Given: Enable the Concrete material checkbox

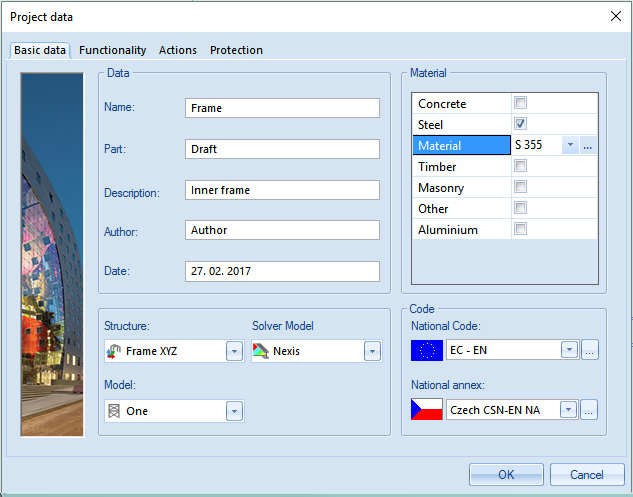Looking at the screenshot, I should pyautogui.click(x=520, y=103).
